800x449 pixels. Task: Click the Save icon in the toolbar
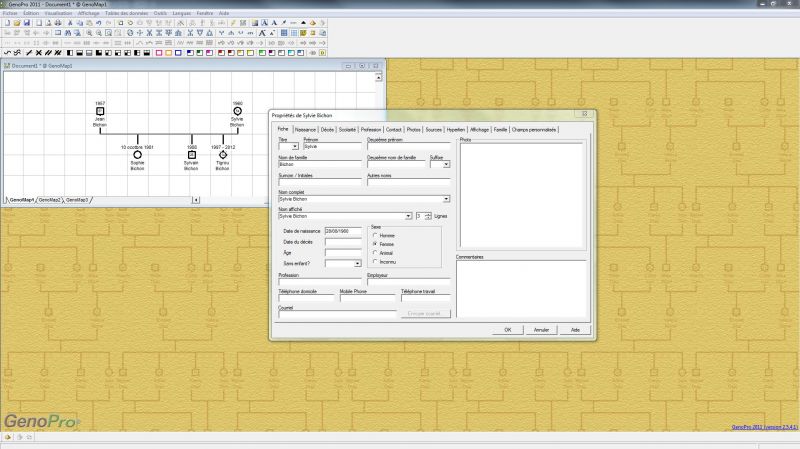coord(27,21)
